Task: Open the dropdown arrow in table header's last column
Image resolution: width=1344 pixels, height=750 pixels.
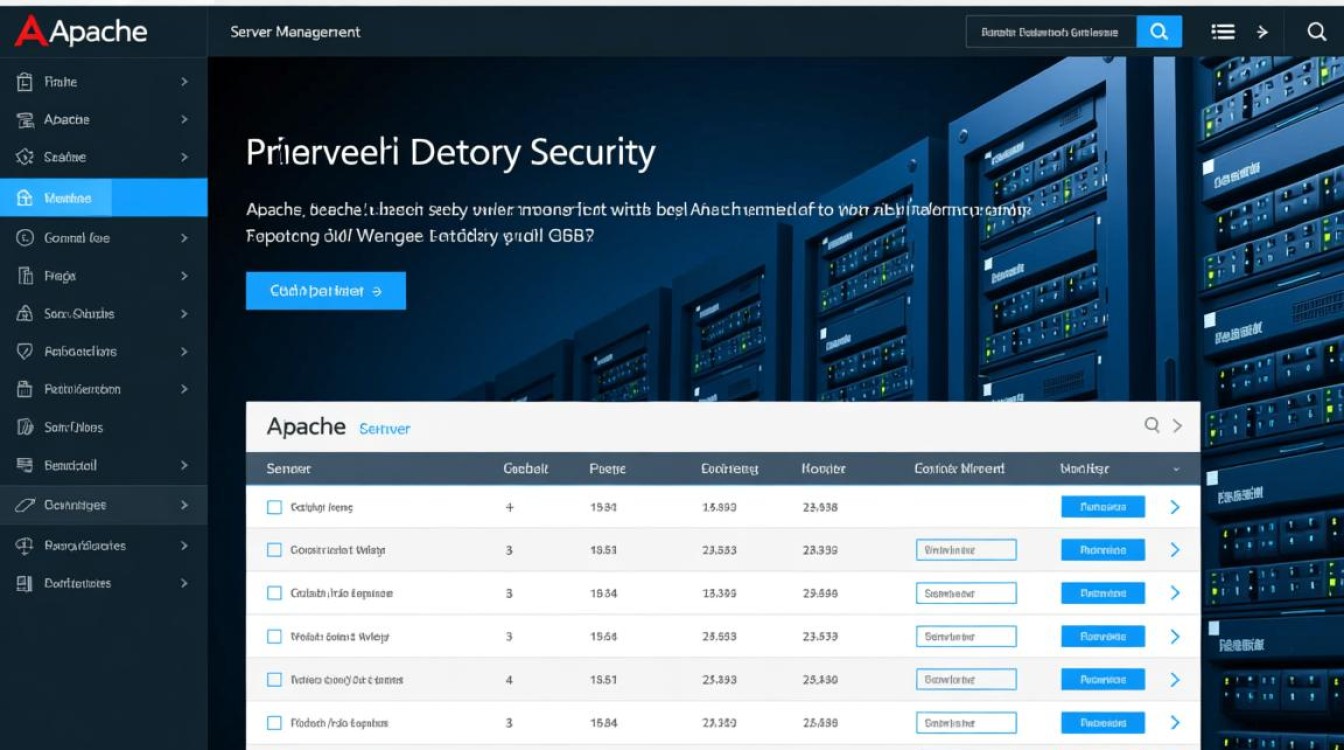Action: click(1176, 469)
